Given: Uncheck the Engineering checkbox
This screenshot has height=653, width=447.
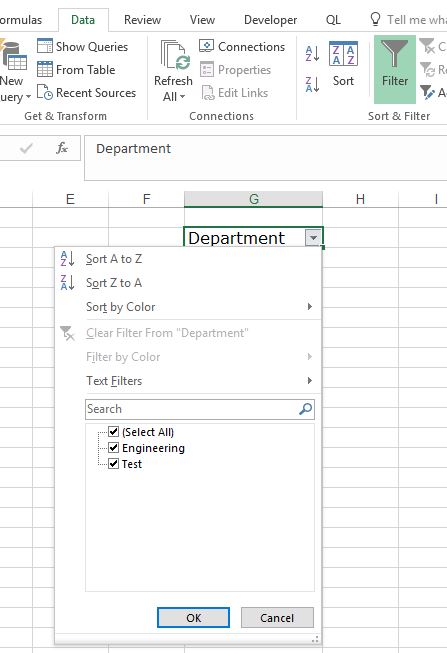Looking at the screenshot, I should [113, 448].
